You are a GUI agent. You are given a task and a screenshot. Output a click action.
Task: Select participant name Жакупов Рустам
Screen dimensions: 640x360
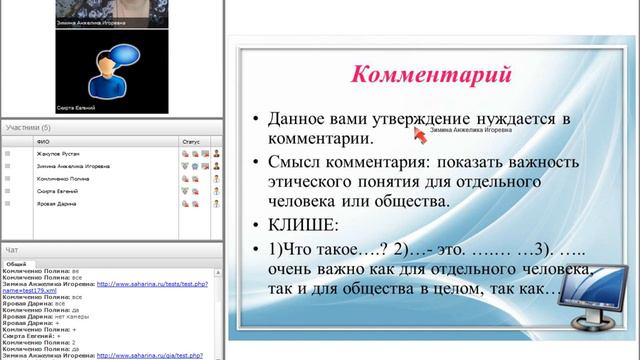pyautogui.click(x=58, y=154)
